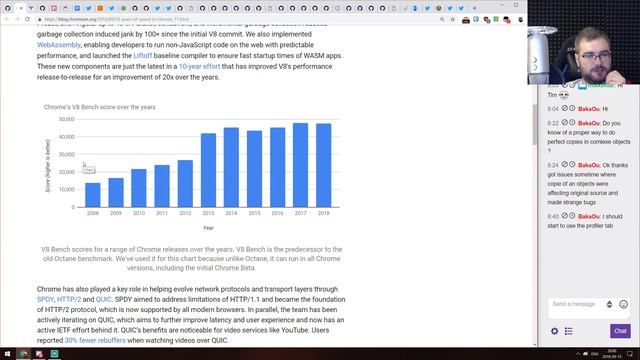Show hidden system tray icons chevron
The image size is (640, 360).
click(578, 353)
